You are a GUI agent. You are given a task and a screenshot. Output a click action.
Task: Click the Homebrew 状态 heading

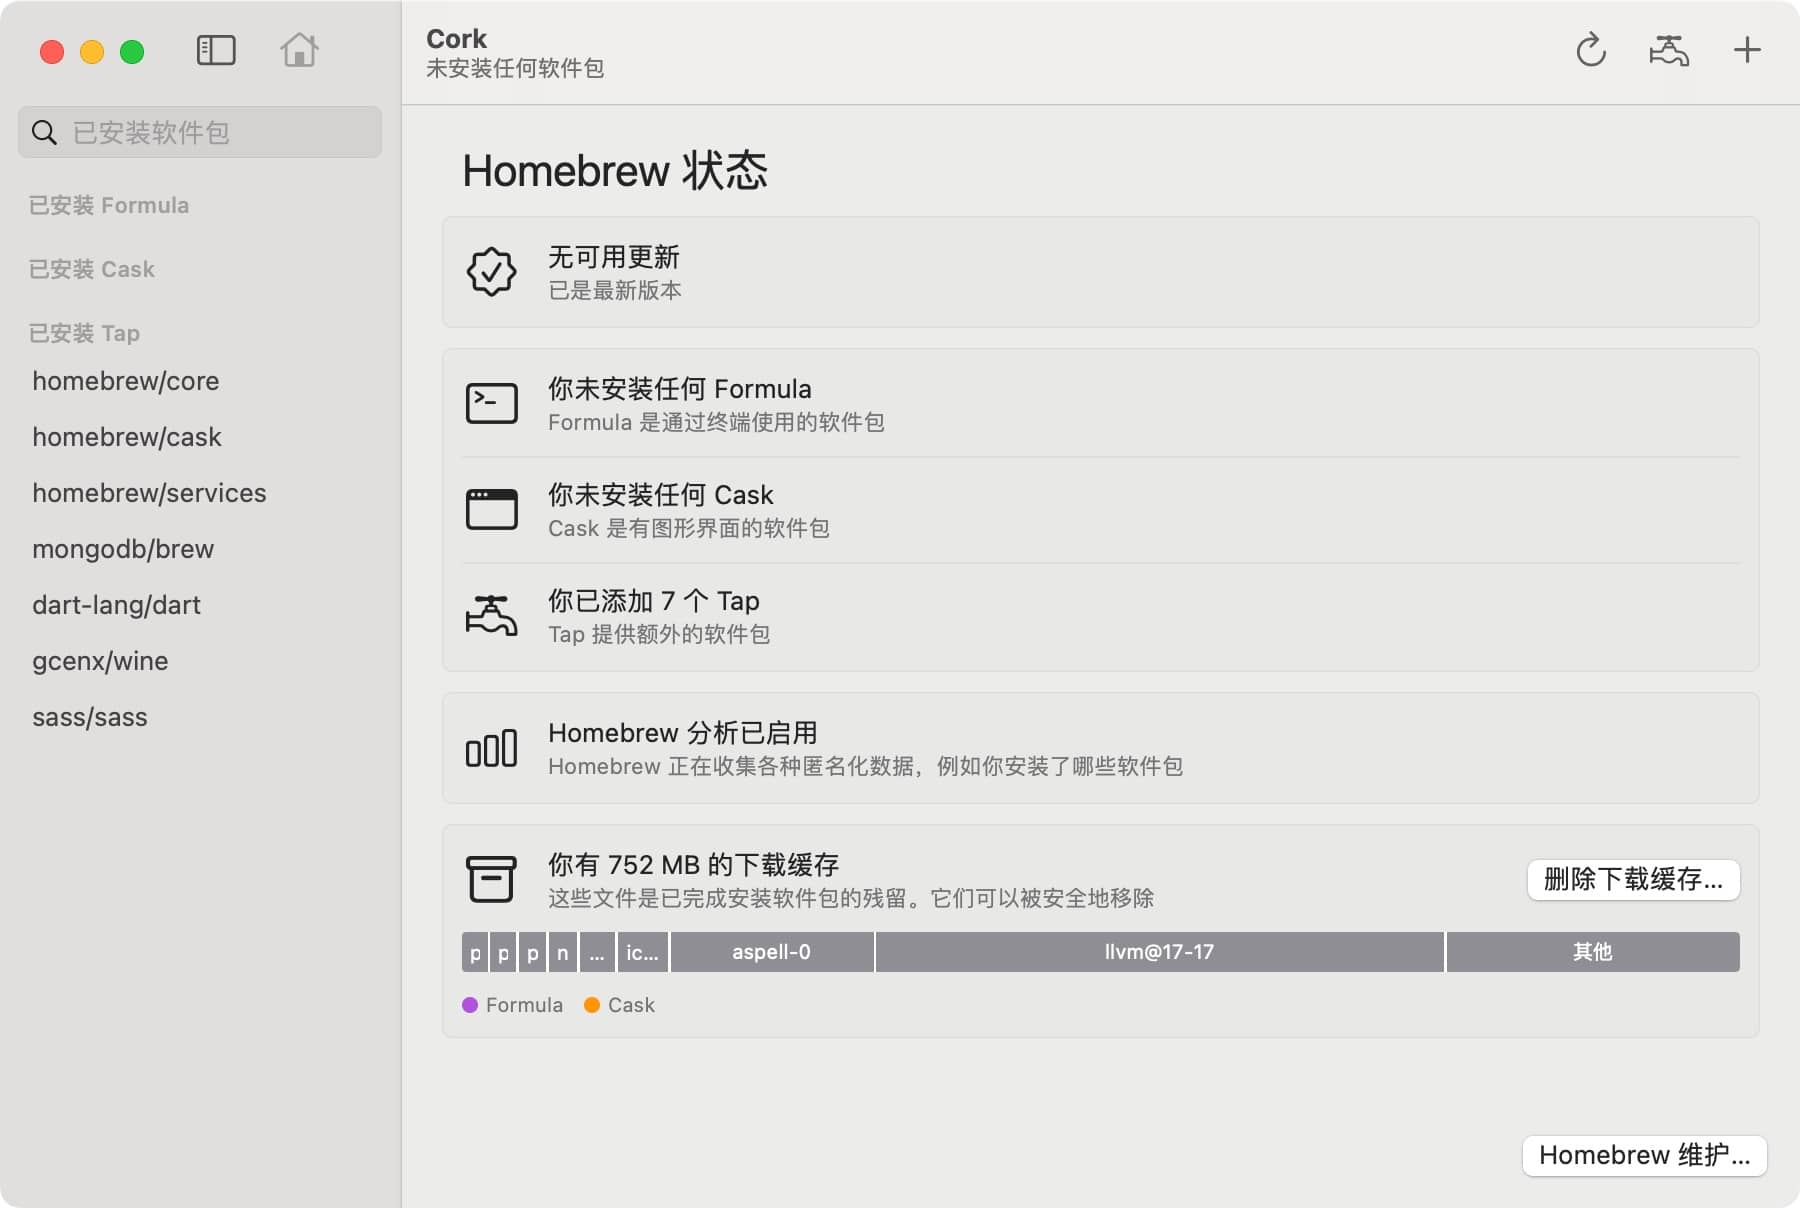pyautogui.click(x=615, y=170)
